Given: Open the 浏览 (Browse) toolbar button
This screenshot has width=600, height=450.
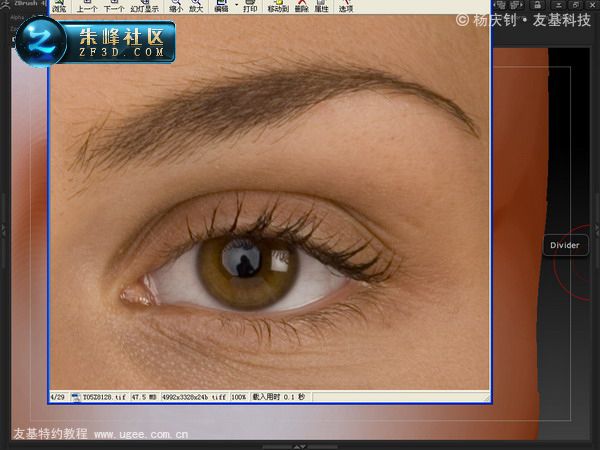Looking at the screenshot, I should click(x=59, y=6).
